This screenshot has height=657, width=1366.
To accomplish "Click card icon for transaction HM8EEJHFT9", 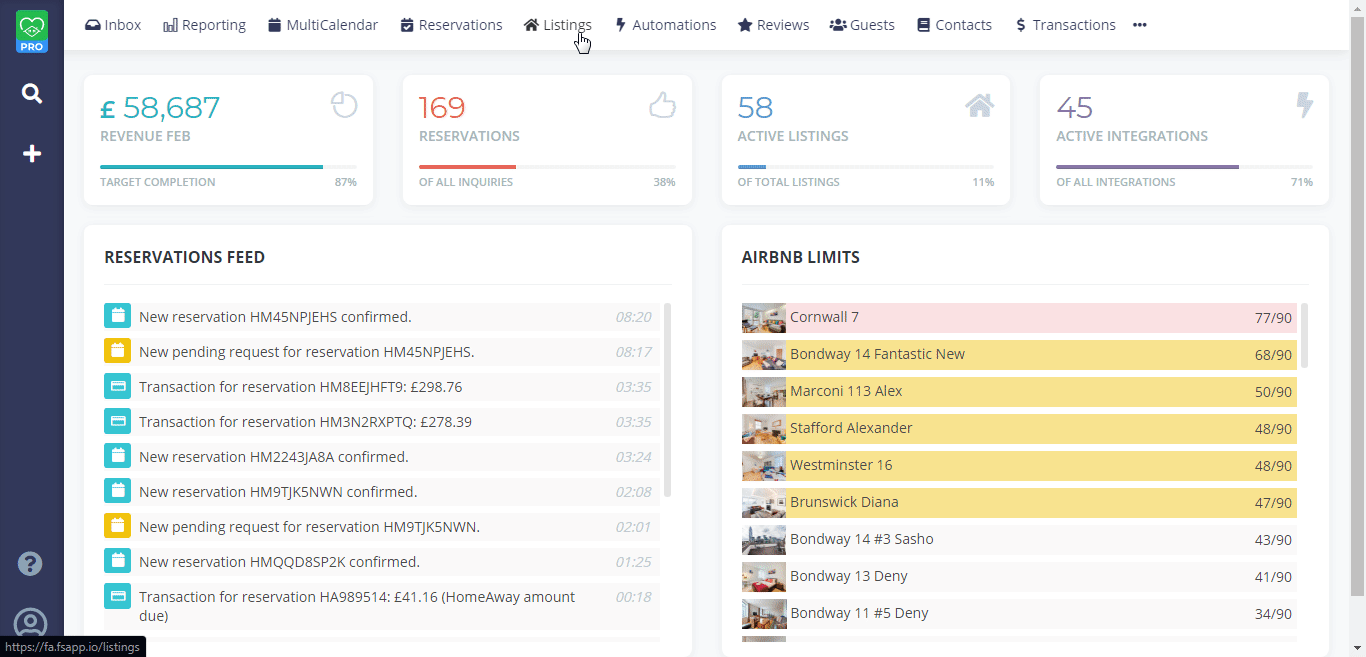I will tap(117, 386).
